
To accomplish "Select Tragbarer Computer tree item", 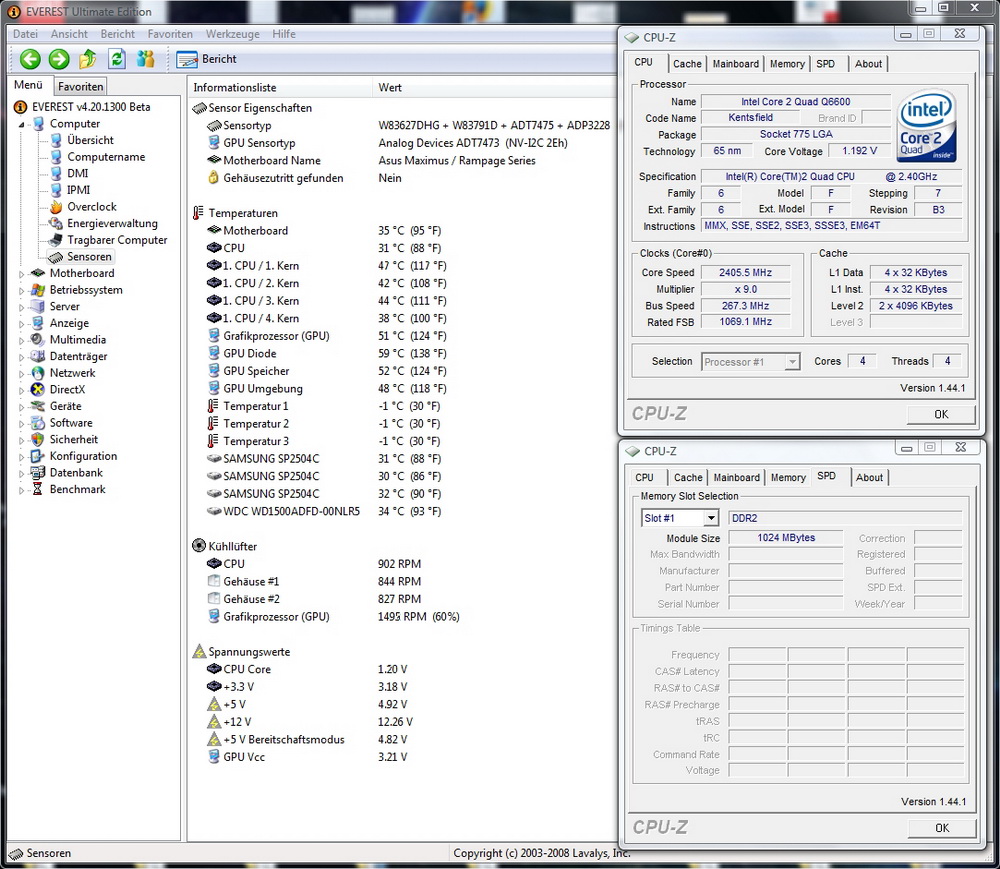I will coord(117,240).
